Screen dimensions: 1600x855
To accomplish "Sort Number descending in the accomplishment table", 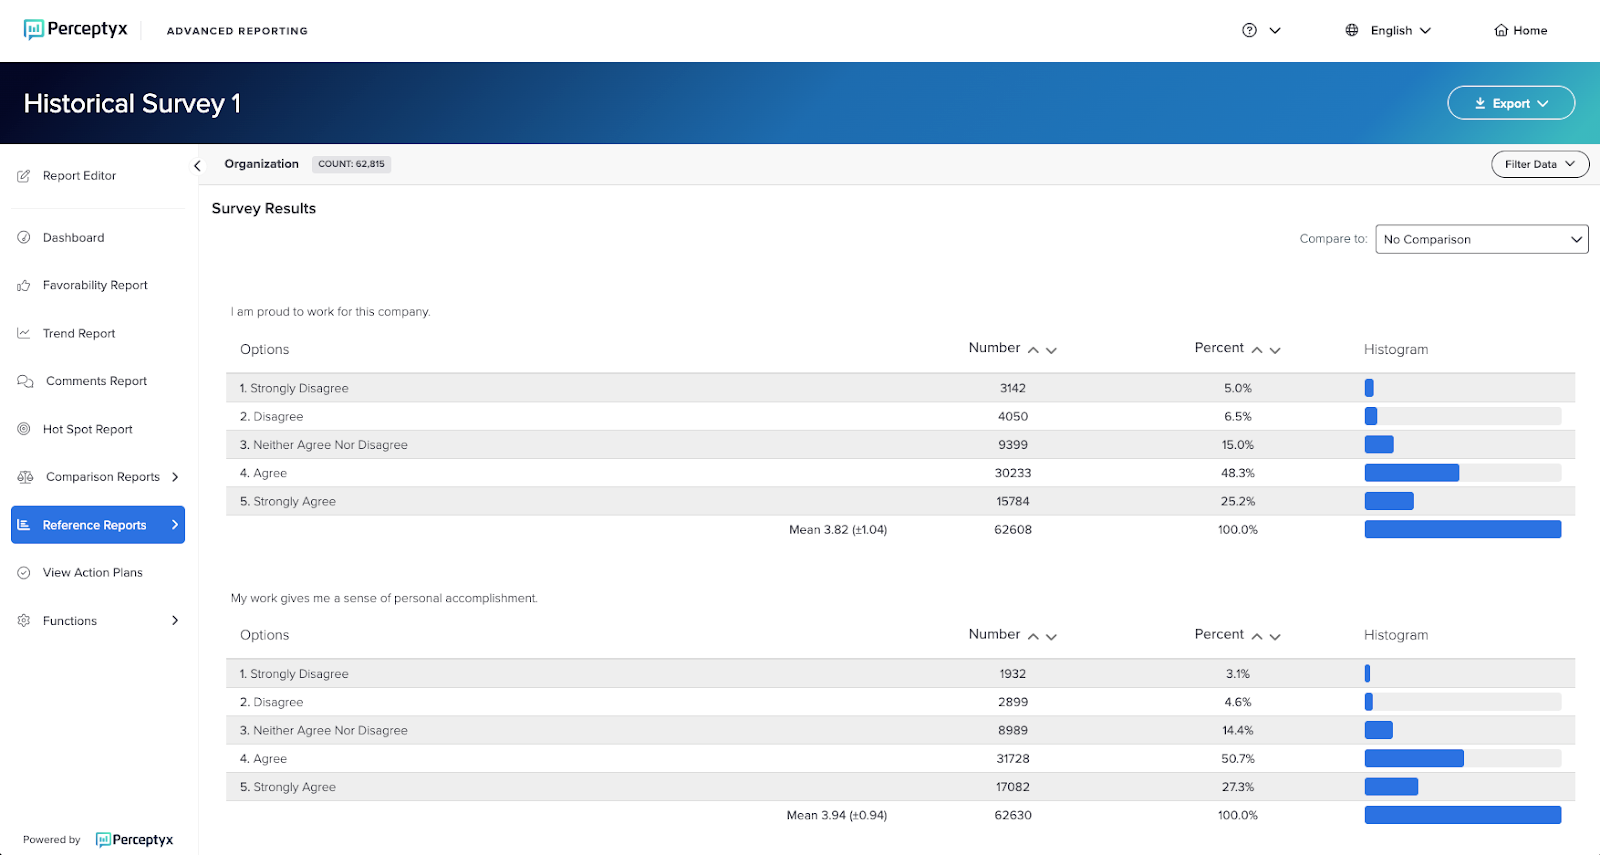I will tap(1051, 636).
